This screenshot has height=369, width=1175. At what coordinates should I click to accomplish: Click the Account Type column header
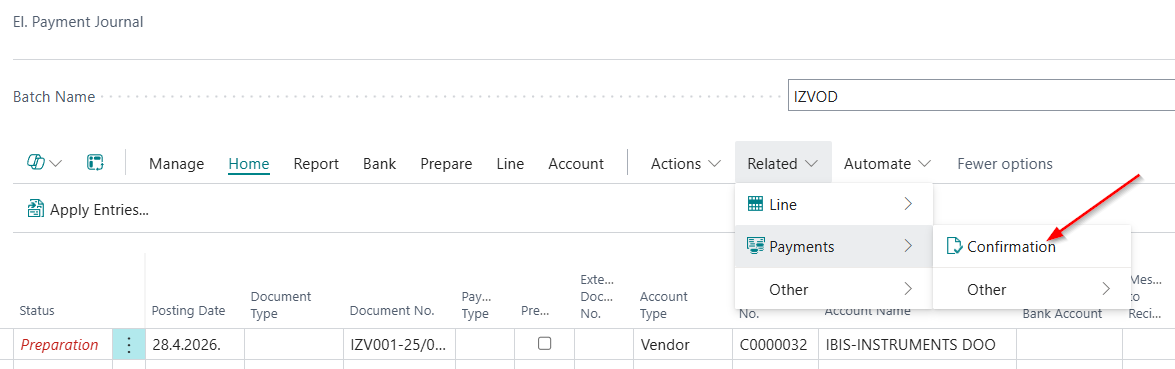[663, 304]
